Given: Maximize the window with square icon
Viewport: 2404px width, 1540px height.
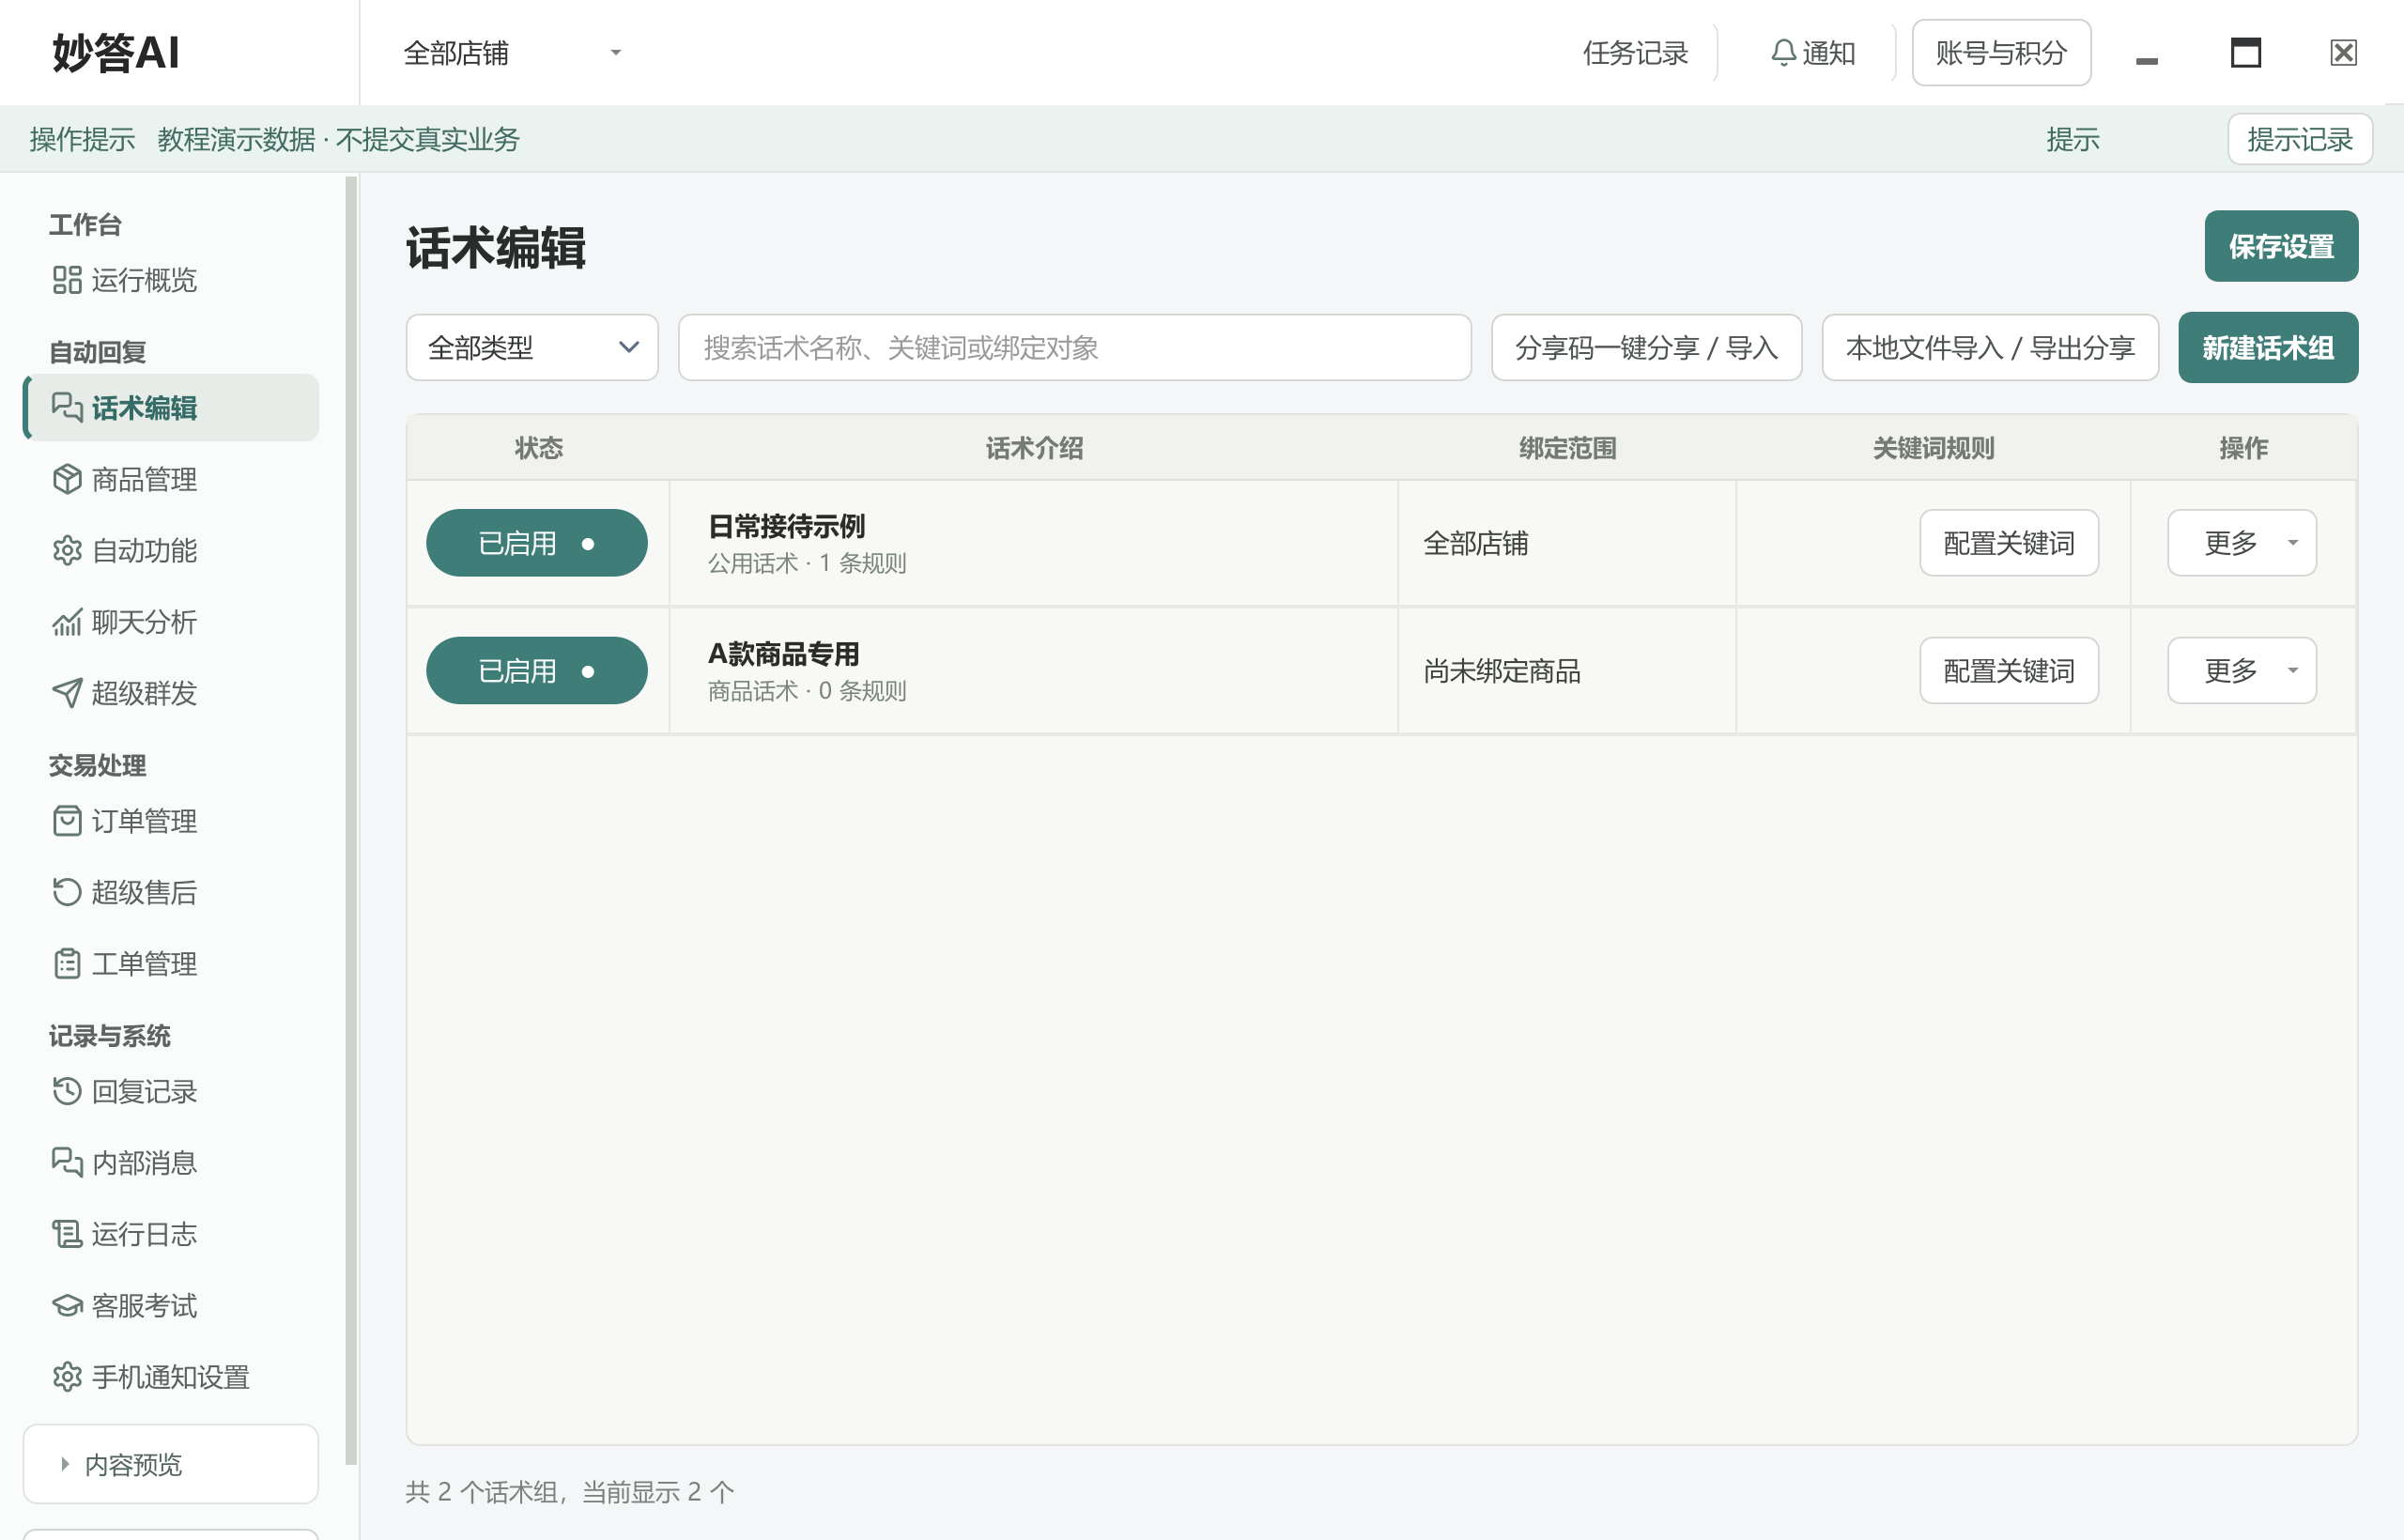Looking at the screenshot, I should [x=2246, y=53].
